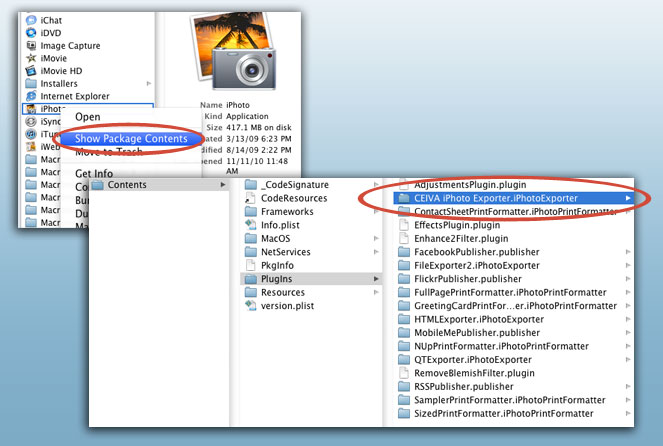This screenshot has height=446, width=663.
Task: Click the Internet Explorer icon
Action: 31,96
